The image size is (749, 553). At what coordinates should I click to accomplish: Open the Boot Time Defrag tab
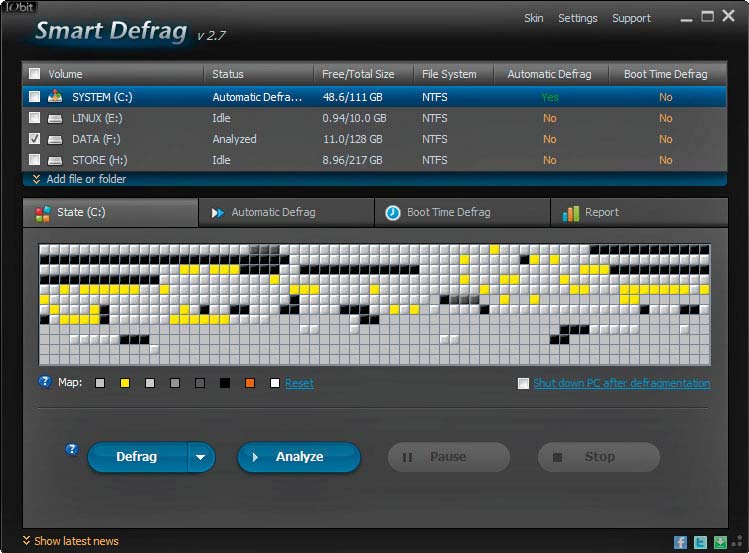(x=462, y=213)
